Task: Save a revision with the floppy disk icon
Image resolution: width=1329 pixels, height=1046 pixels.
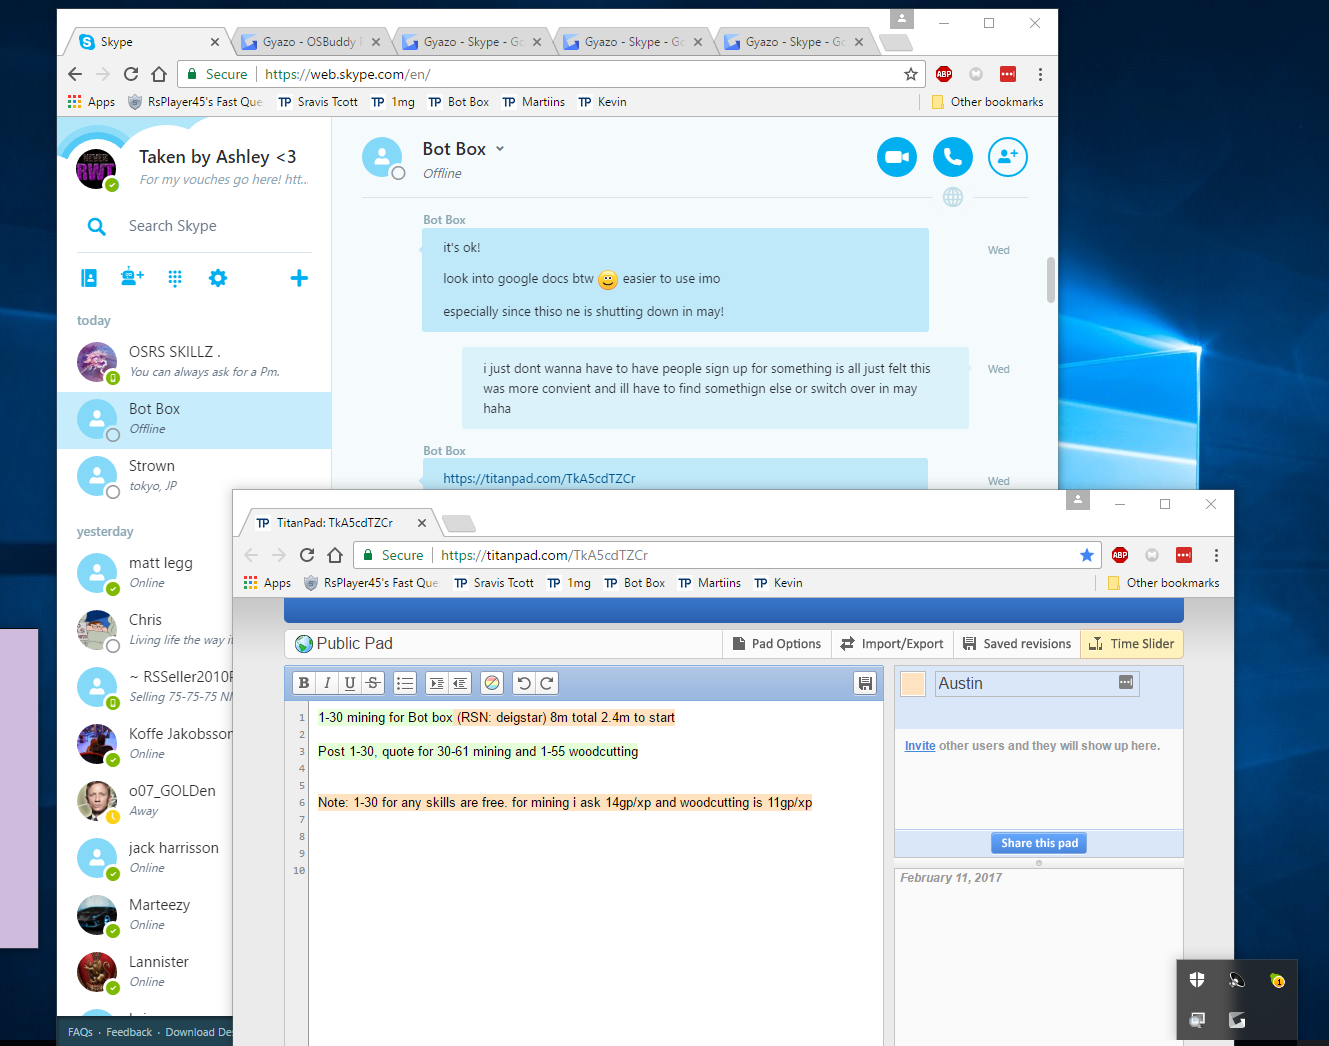Action: coord(865,683)
